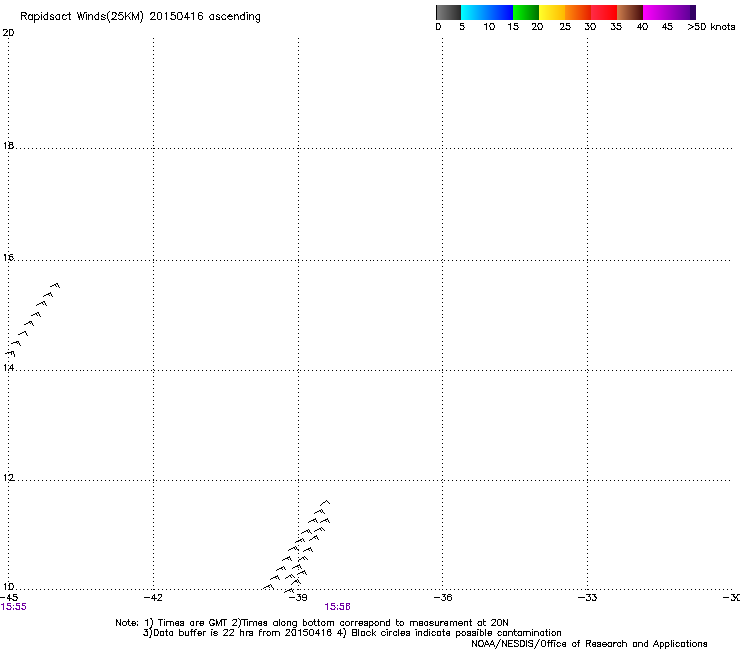Click the green 15-20 knots color band
Viewport: 740px width, 650px height.
526,12
